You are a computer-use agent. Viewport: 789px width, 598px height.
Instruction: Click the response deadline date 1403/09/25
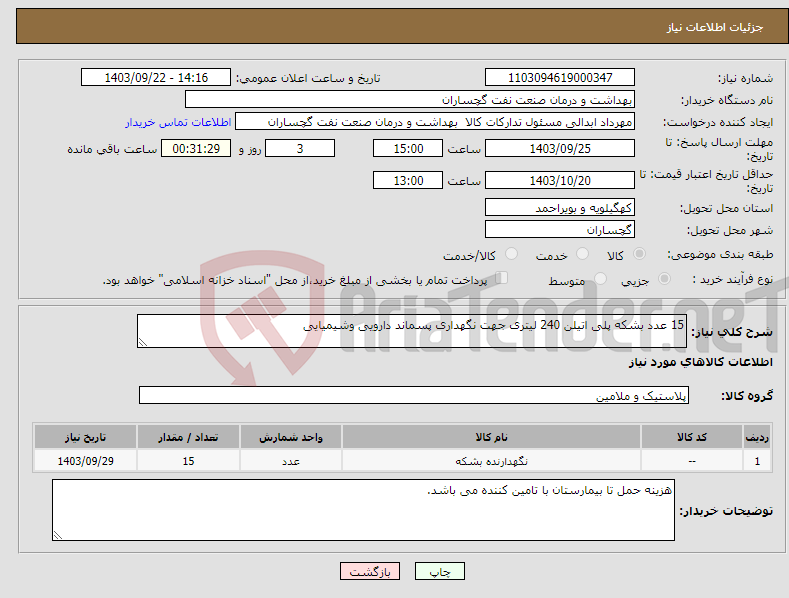coord(560,148)
